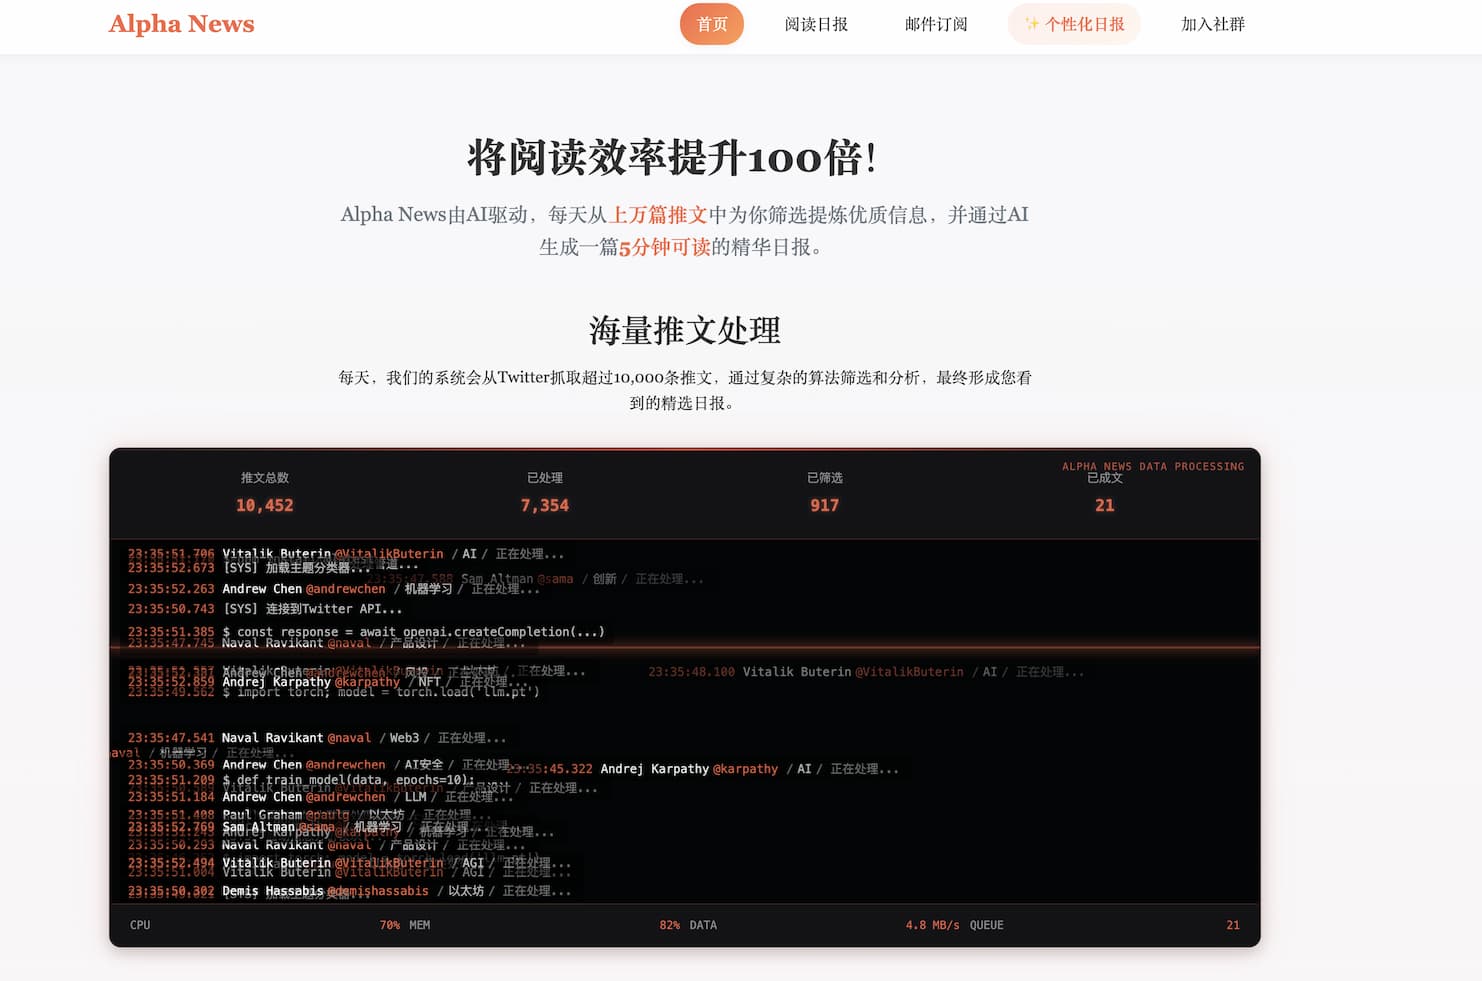Click the 上万篇推文 highlighted text
Screen dimensions: 1482x981
point(659,215)
